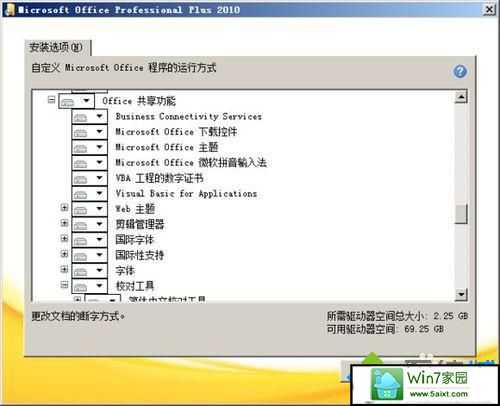The width and height of the screenshot is (500, 406).
Task: Click the 更改文档的断字方式 description text
Action: pos(78,316)
